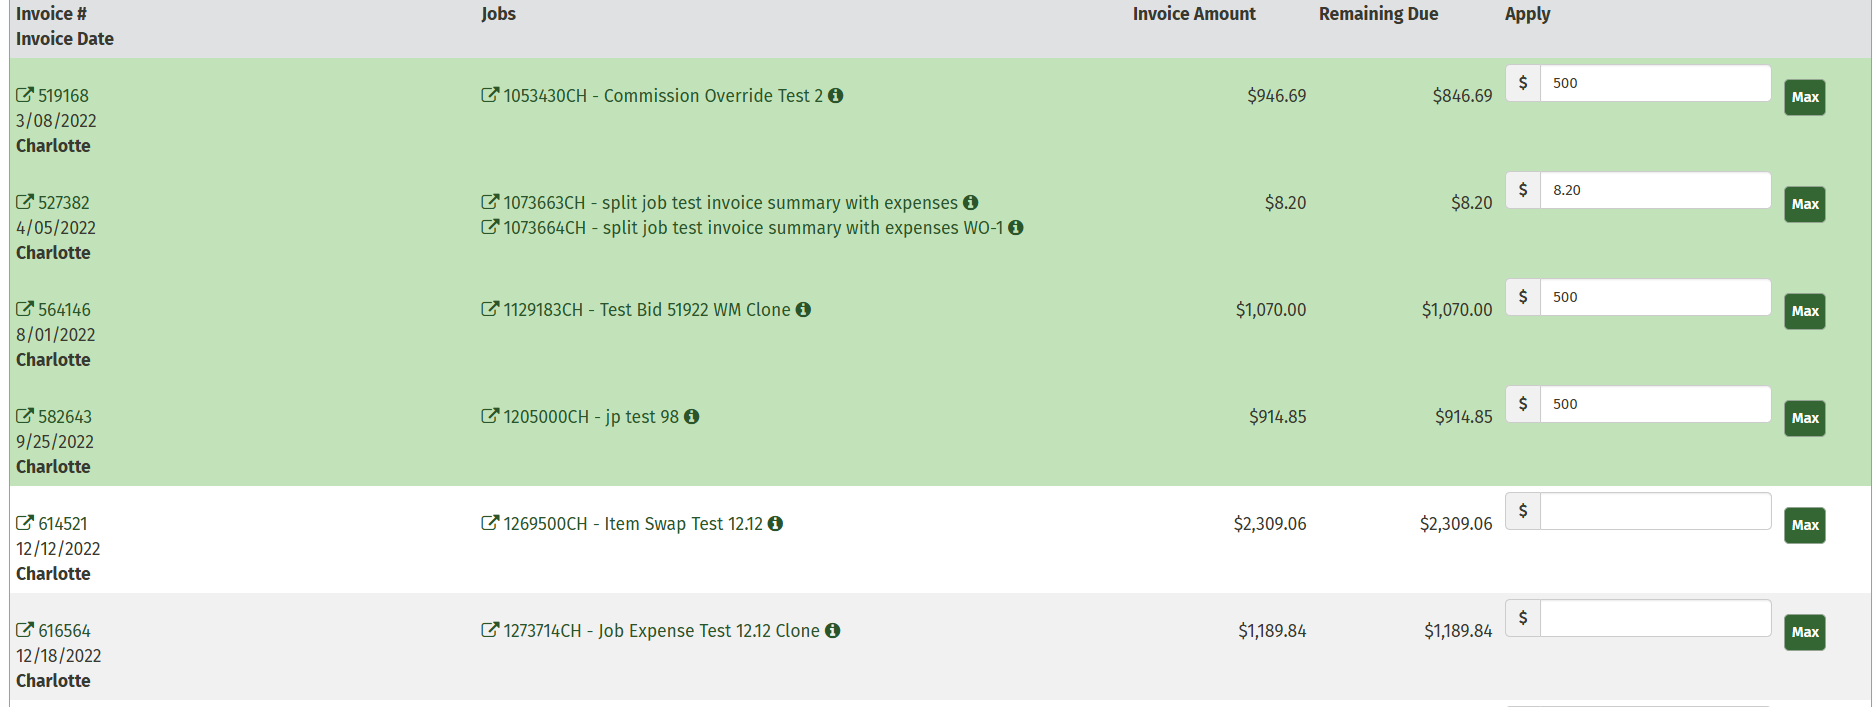Click info icon next to jp test 98
Screen dimensions: 1876x707
coord(691,417)
